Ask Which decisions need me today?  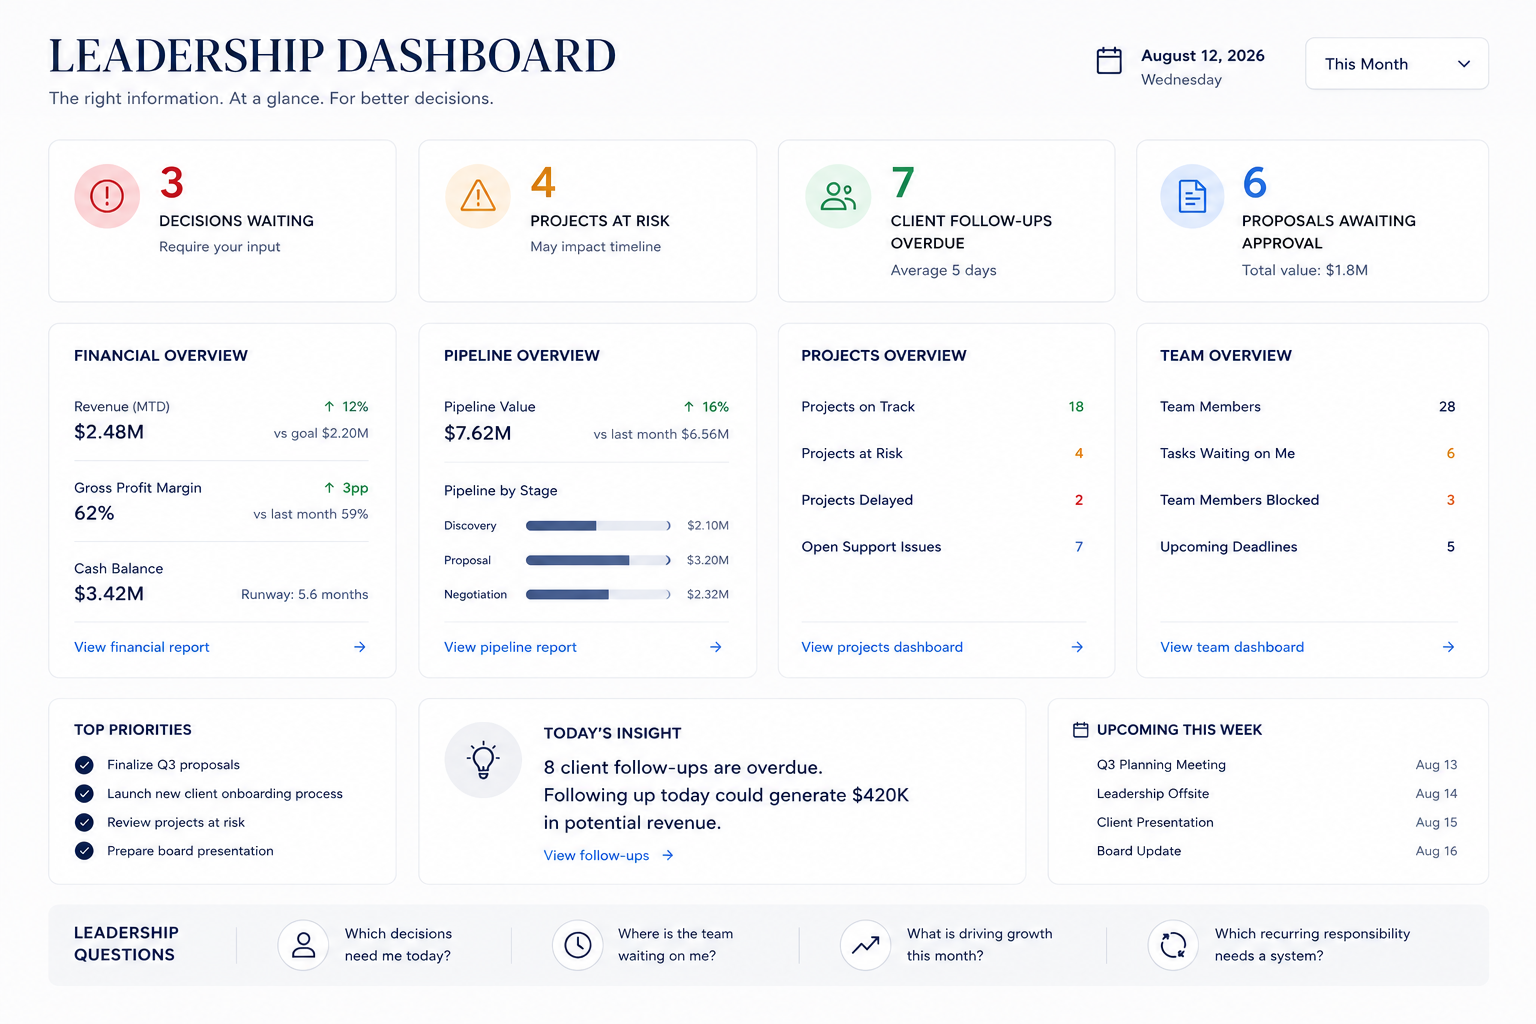[398, 945]
